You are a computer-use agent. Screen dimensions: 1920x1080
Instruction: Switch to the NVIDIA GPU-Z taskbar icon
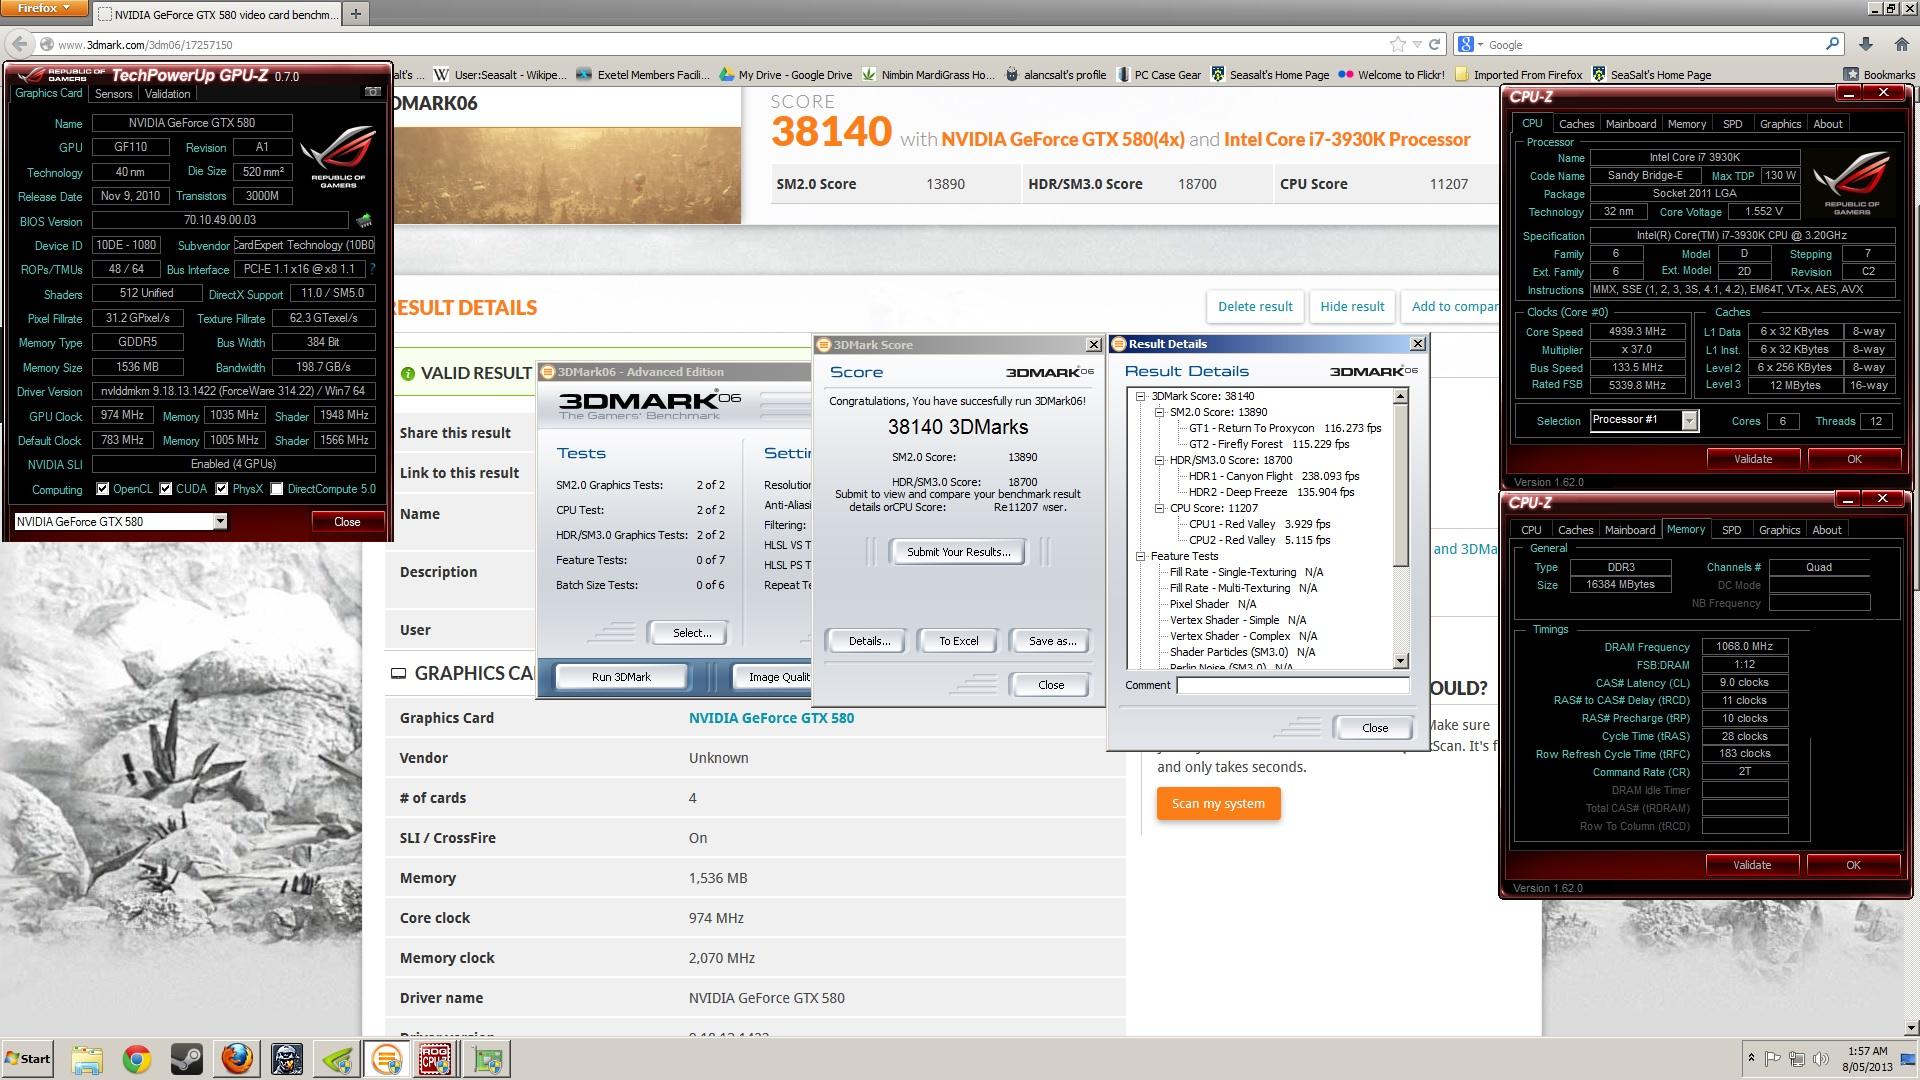(337, 1059)
